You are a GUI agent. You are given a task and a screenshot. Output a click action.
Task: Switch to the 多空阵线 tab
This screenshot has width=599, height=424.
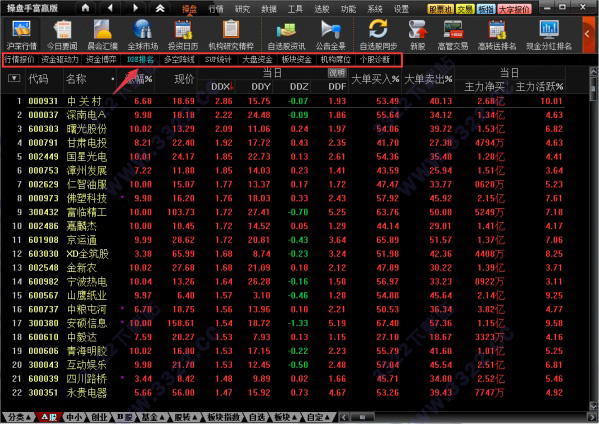click(179, 60)
